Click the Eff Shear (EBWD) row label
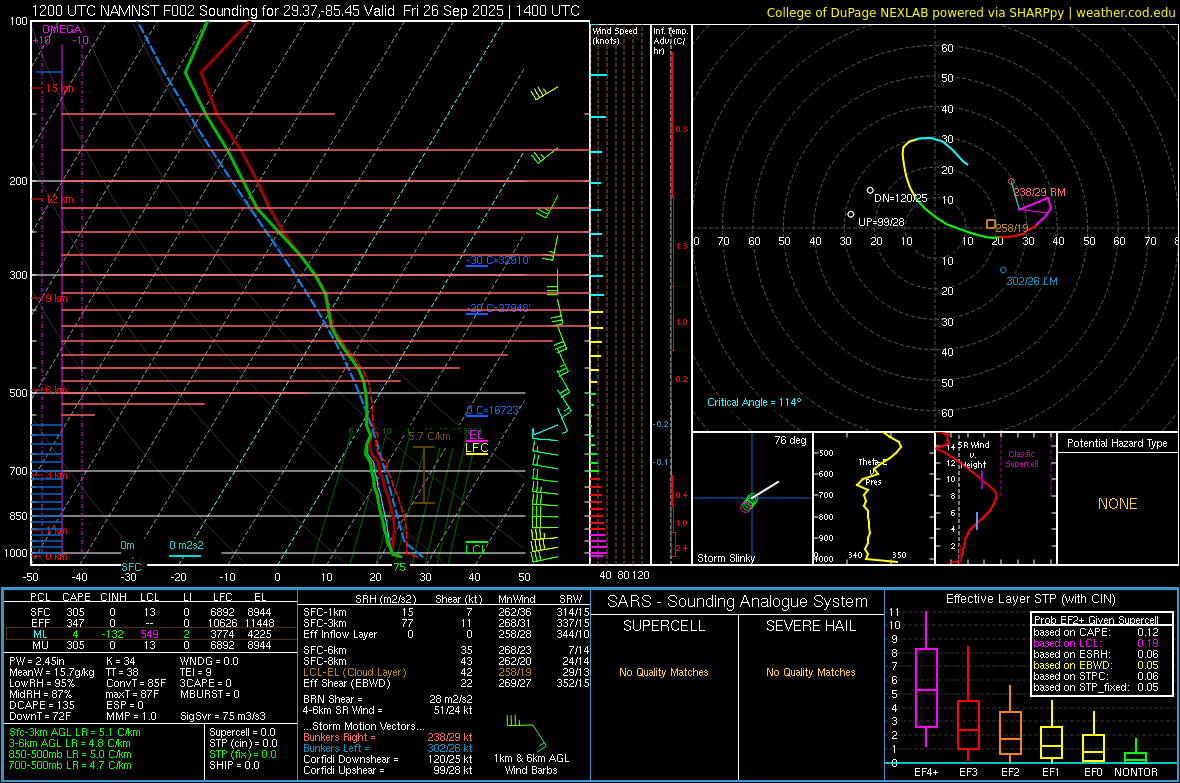 pos(347,684)
